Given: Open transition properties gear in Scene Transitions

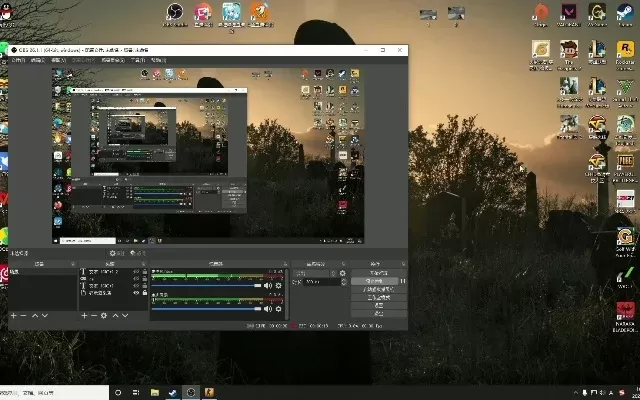Looking at the screenshot, I should click(x=343, y=272).
